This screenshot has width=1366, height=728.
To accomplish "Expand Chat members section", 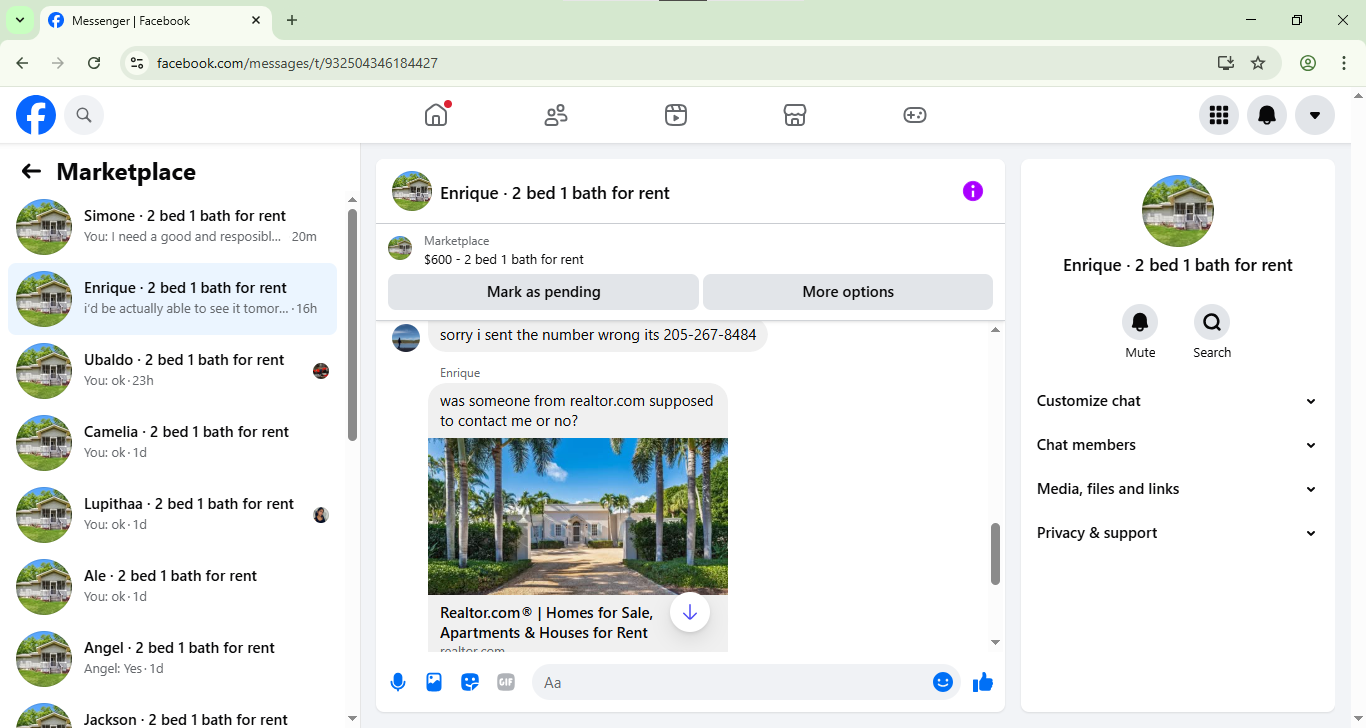I will tap(1178, 445).
